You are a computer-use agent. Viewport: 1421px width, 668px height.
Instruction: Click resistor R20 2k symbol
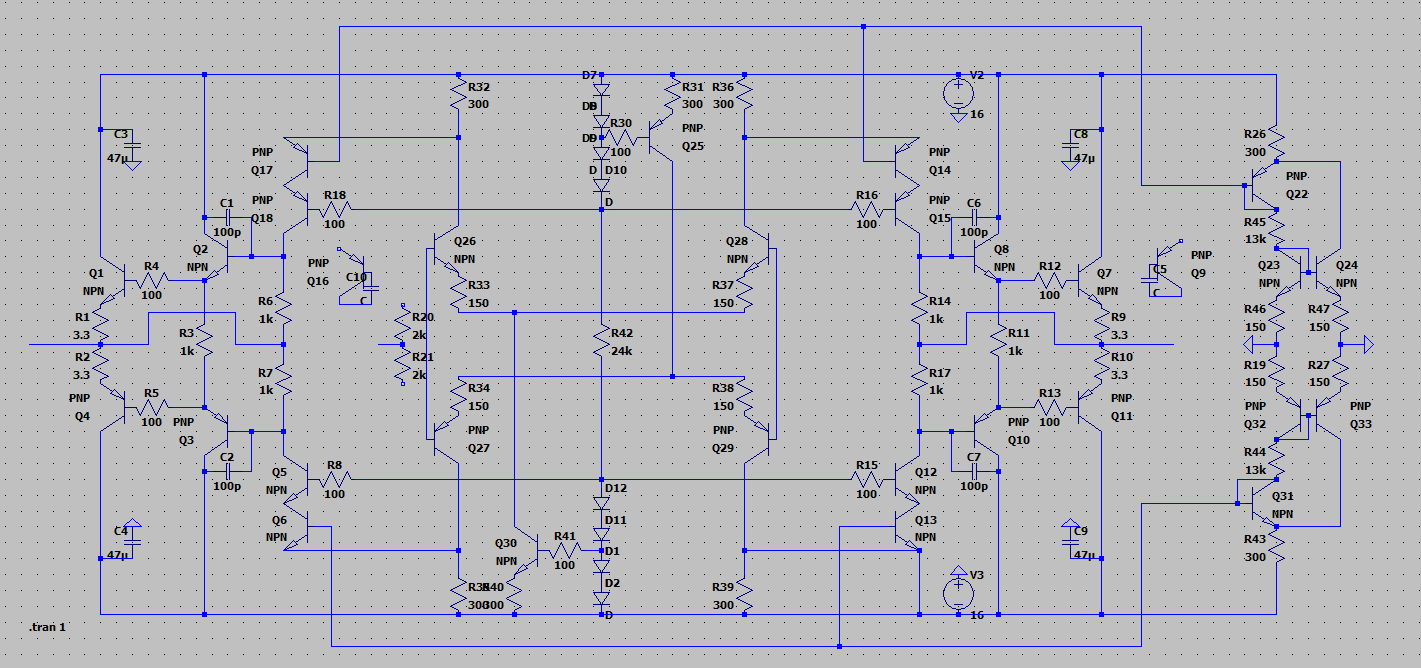(x=403, y=322)
